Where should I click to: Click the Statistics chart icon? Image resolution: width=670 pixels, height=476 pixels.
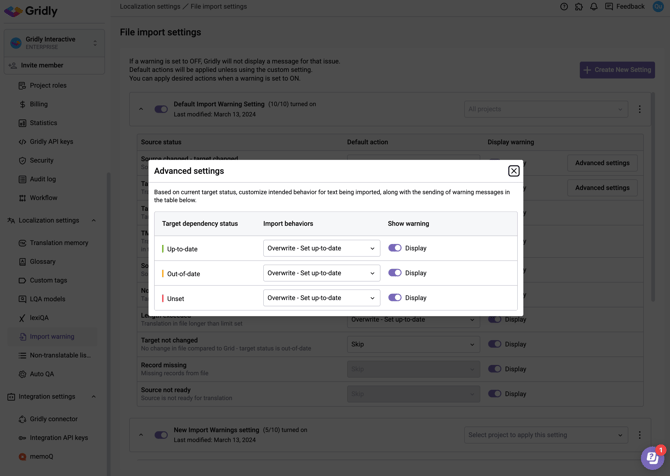pyautogui.click(x=22, y=123)
